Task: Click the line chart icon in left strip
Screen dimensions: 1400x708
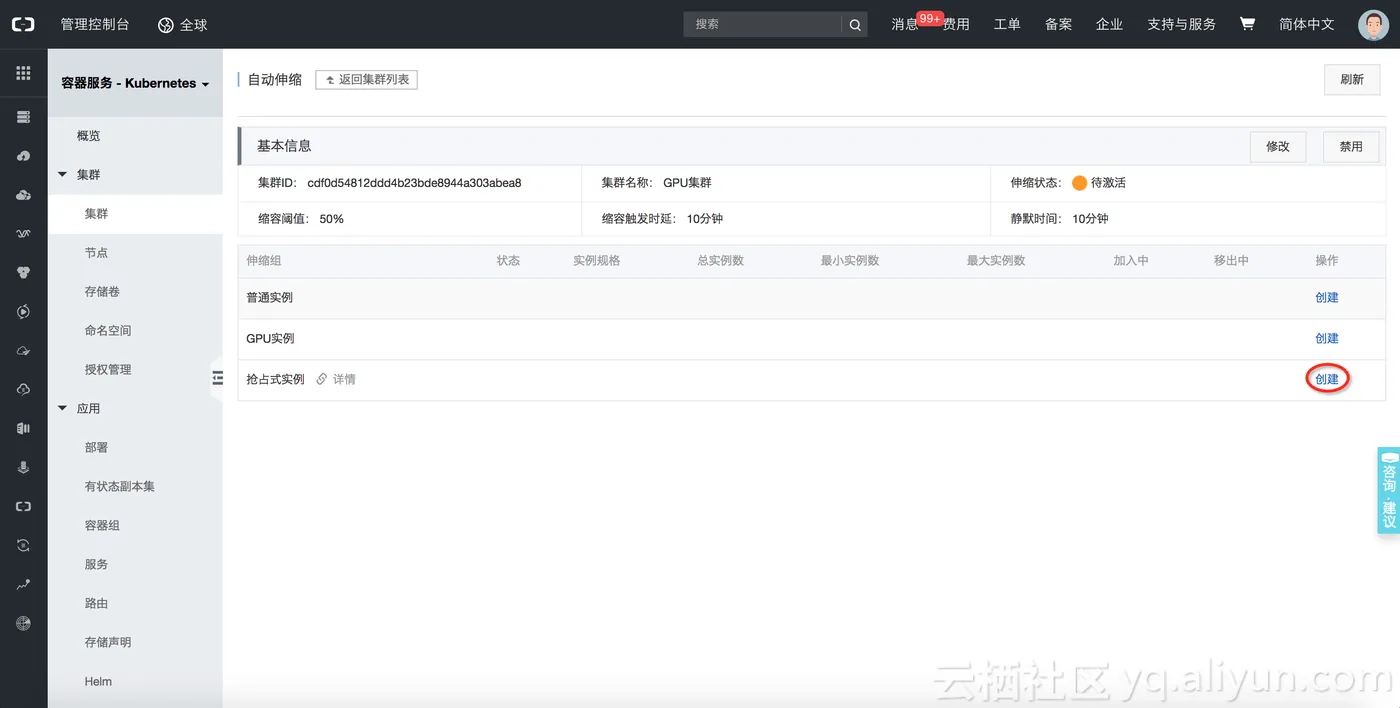Action: [23, 584]
